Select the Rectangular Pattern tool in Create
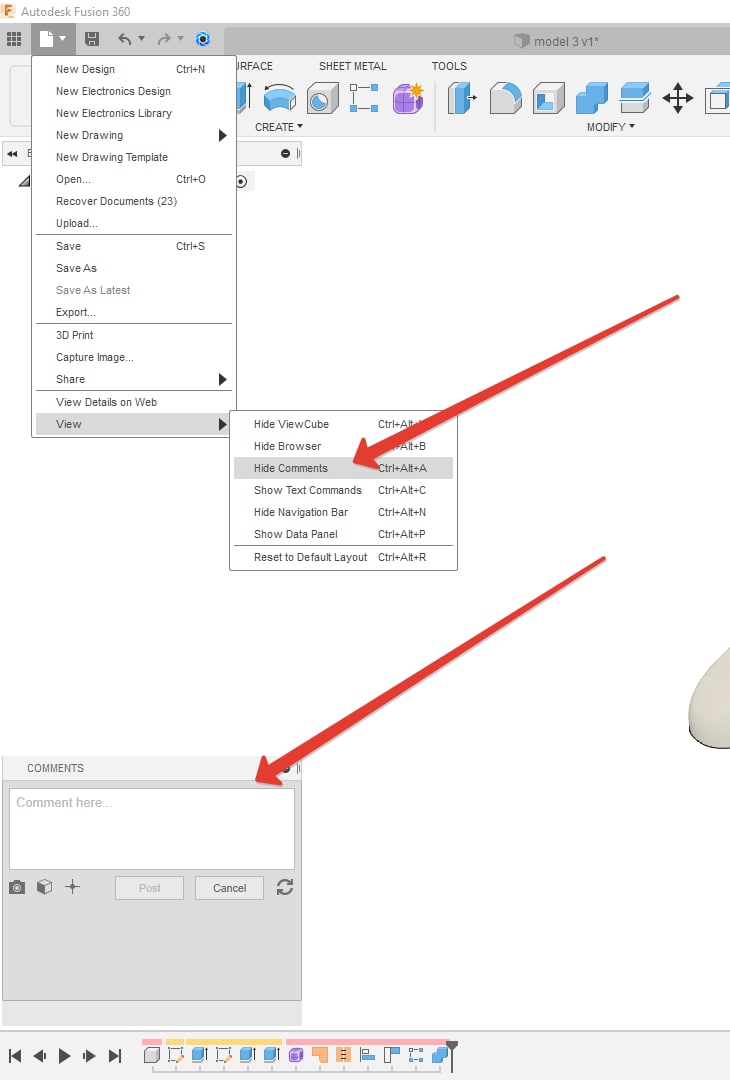Image resolution: width=730 pixels, height=1080 pixels. pos(364,98)
